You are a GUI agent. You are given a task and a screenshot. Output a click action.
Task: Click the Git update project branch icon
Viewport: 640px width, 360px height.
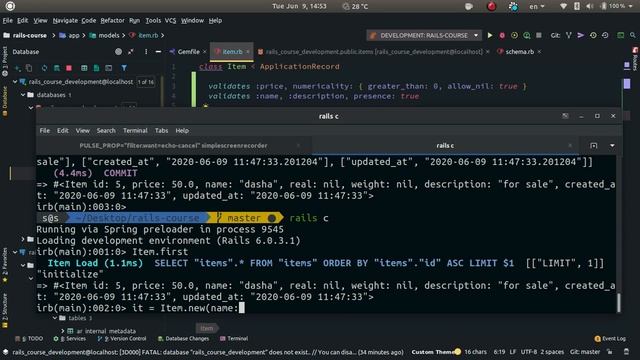tap(569, 36)
